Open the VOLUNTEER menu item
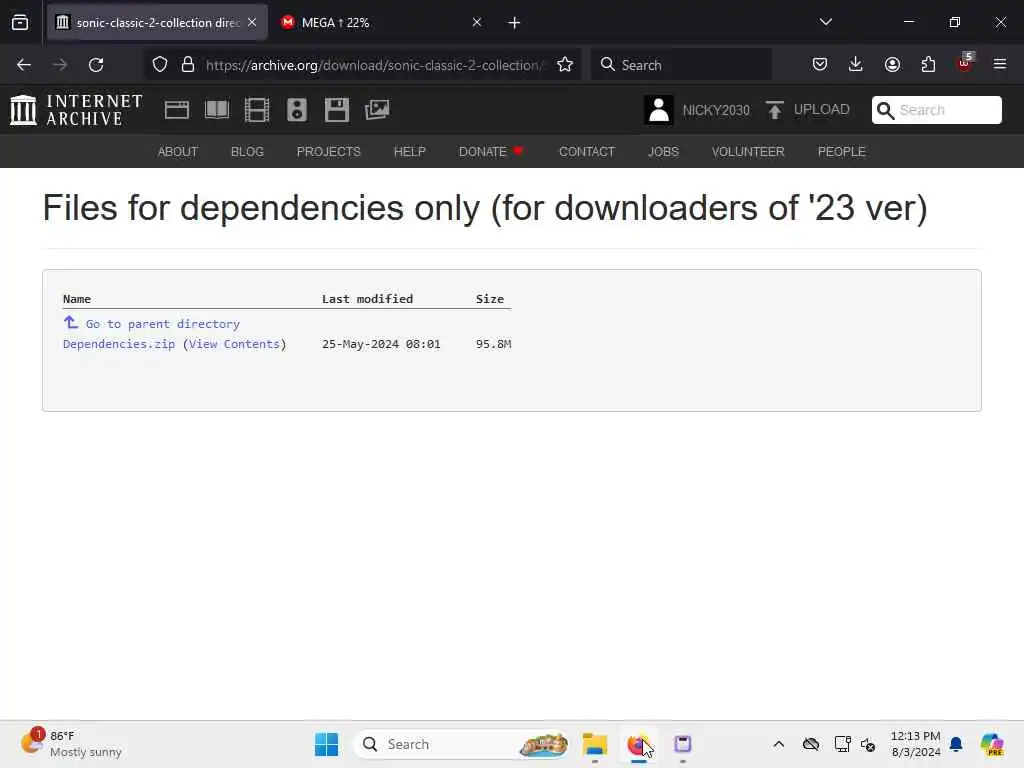 [748, 152]
